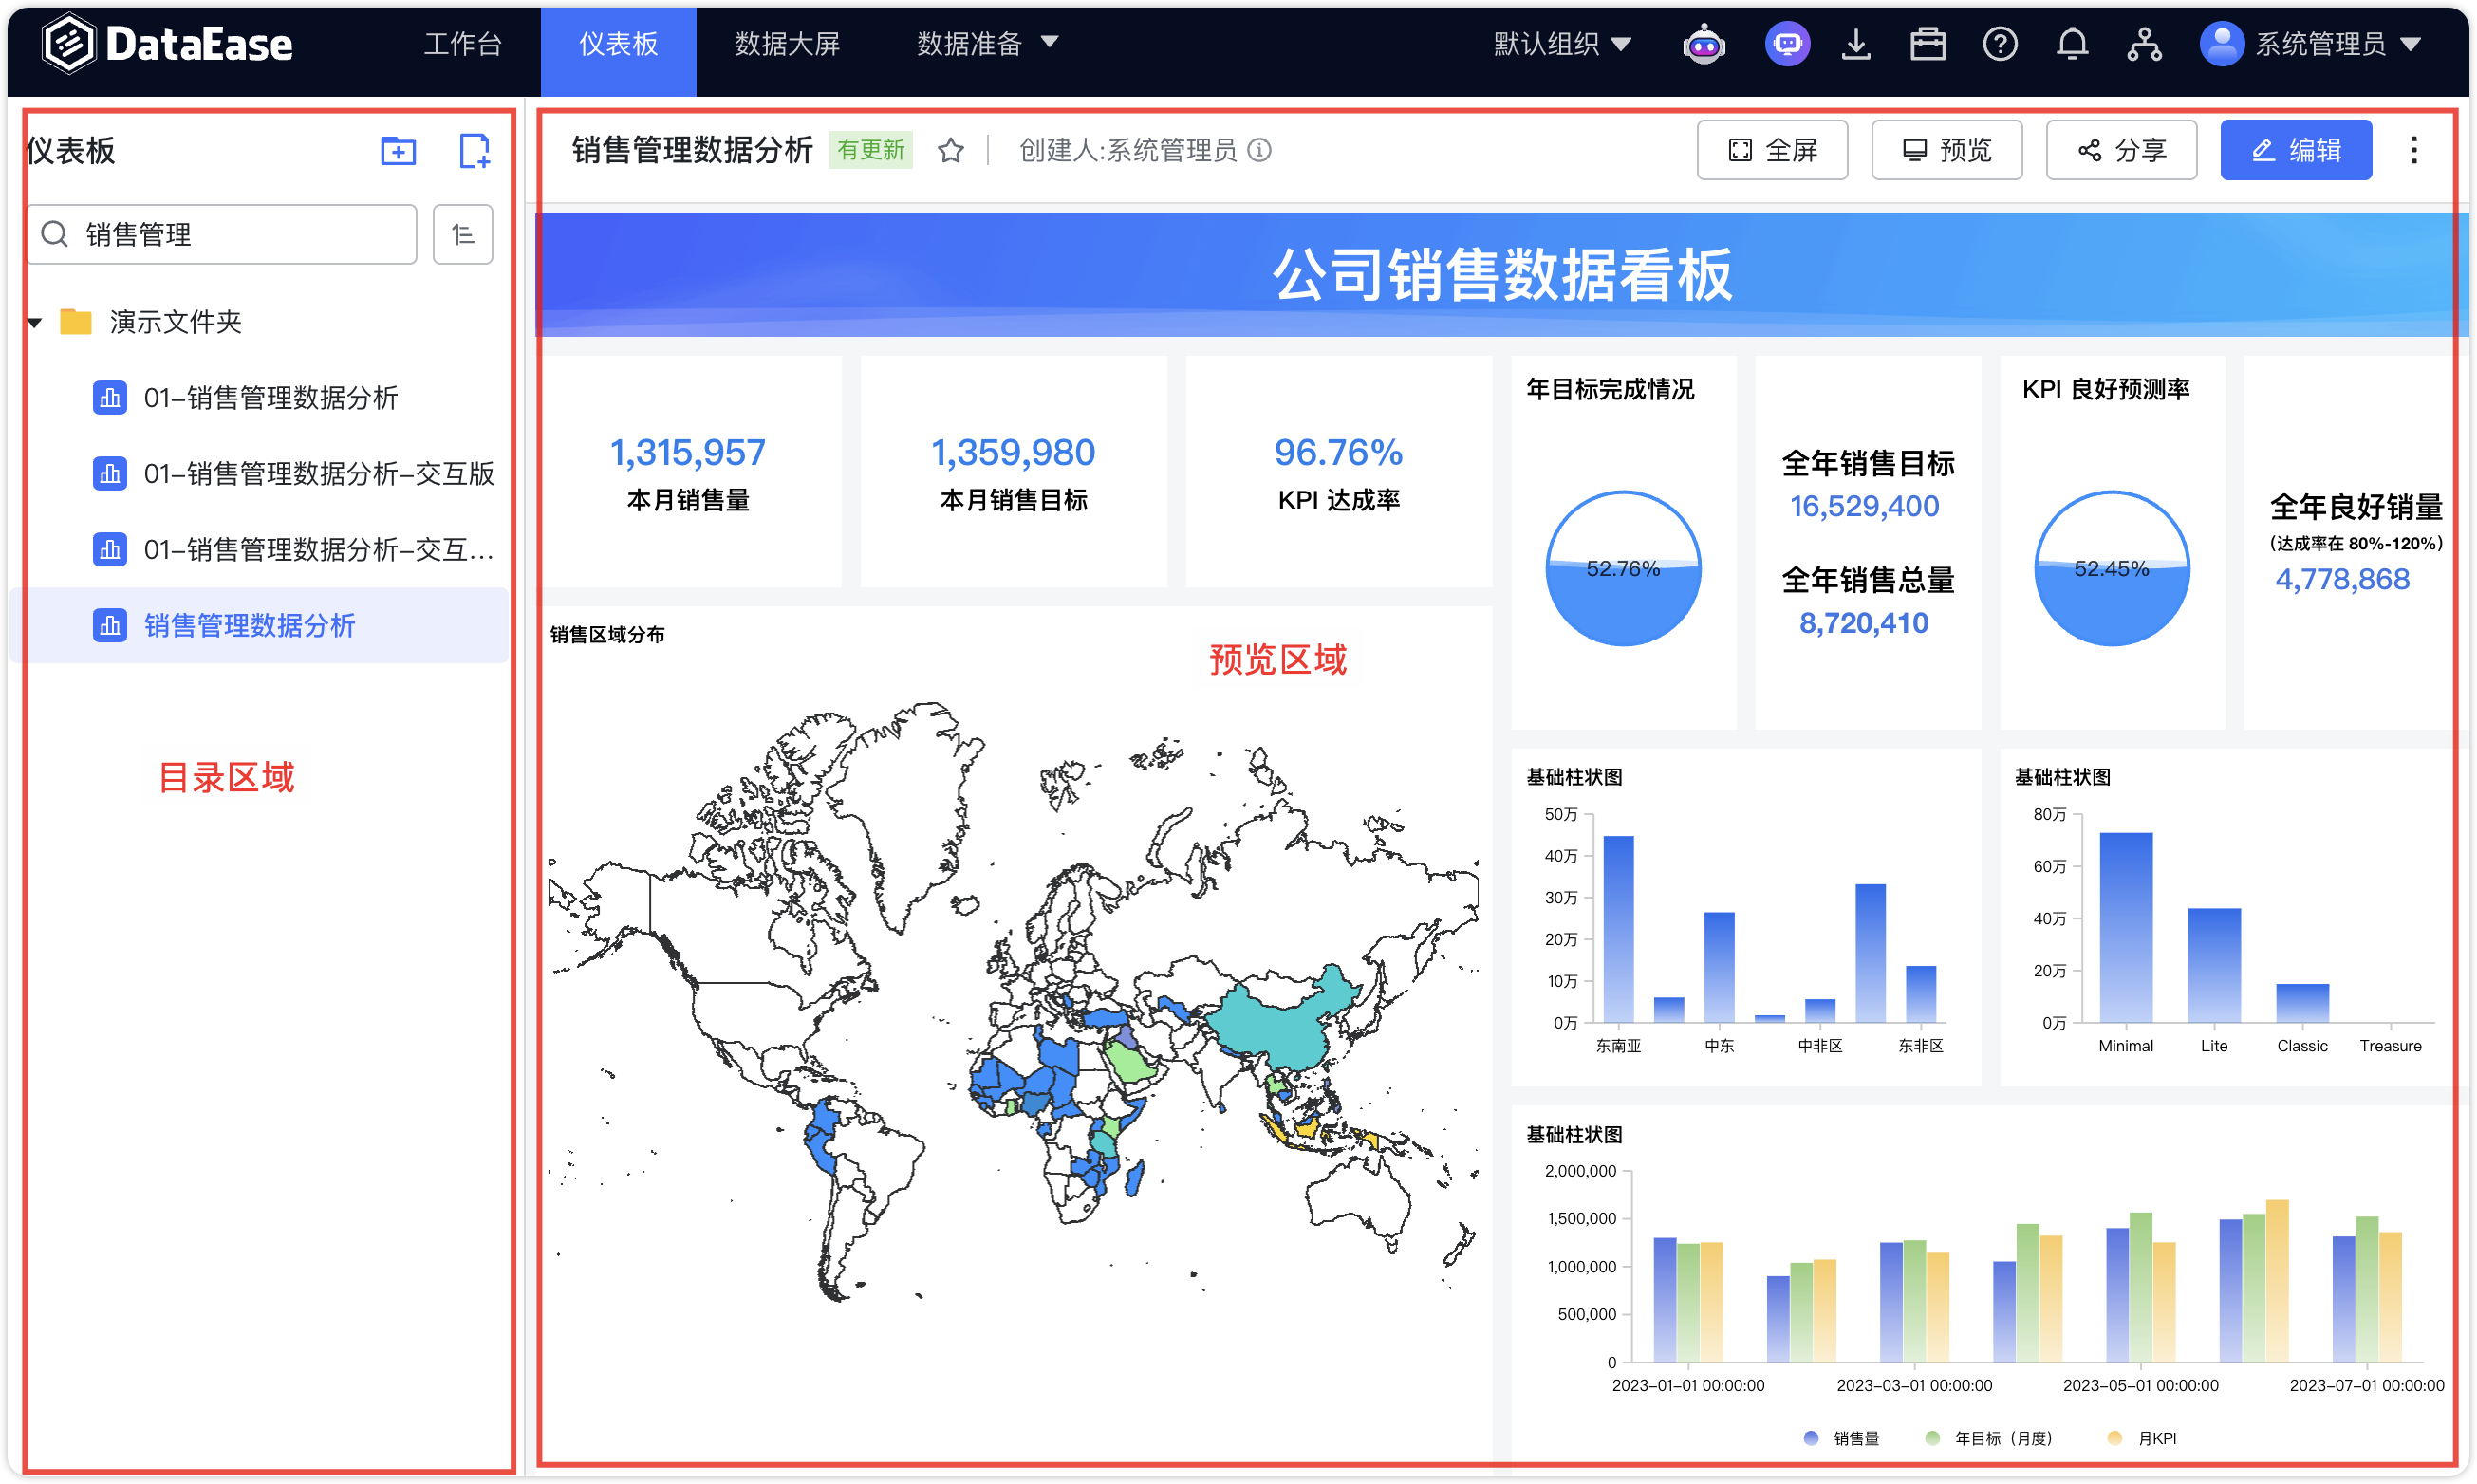2477x1484 pixels.
Task: Favorite dashboard with the star icon
Action: click(950, 150)
